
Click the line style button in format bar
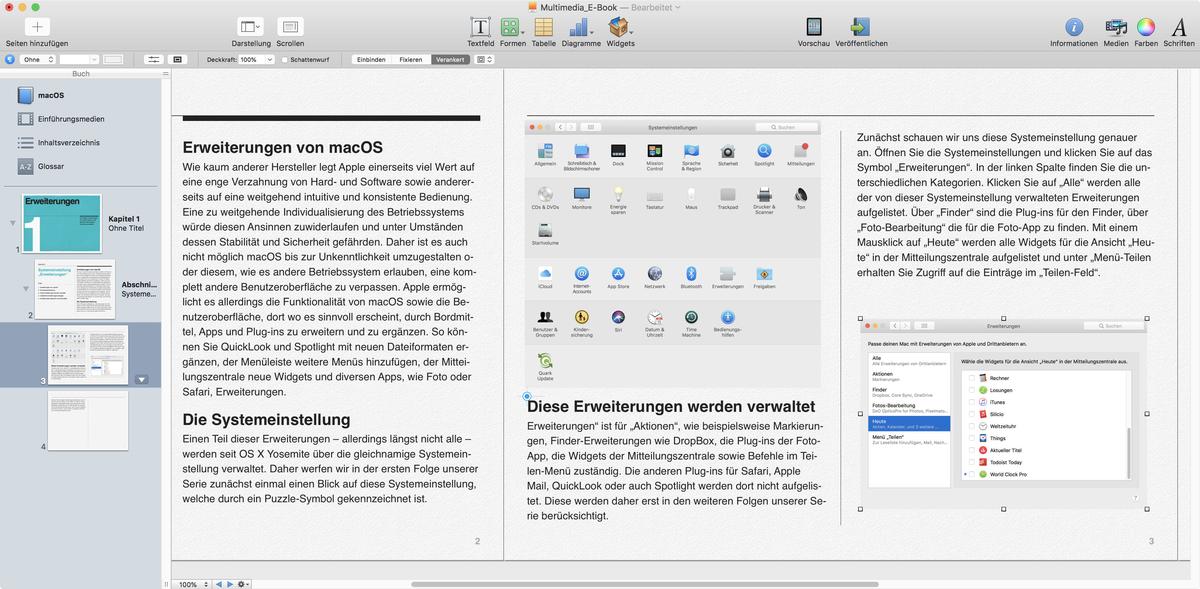[153, 59]
